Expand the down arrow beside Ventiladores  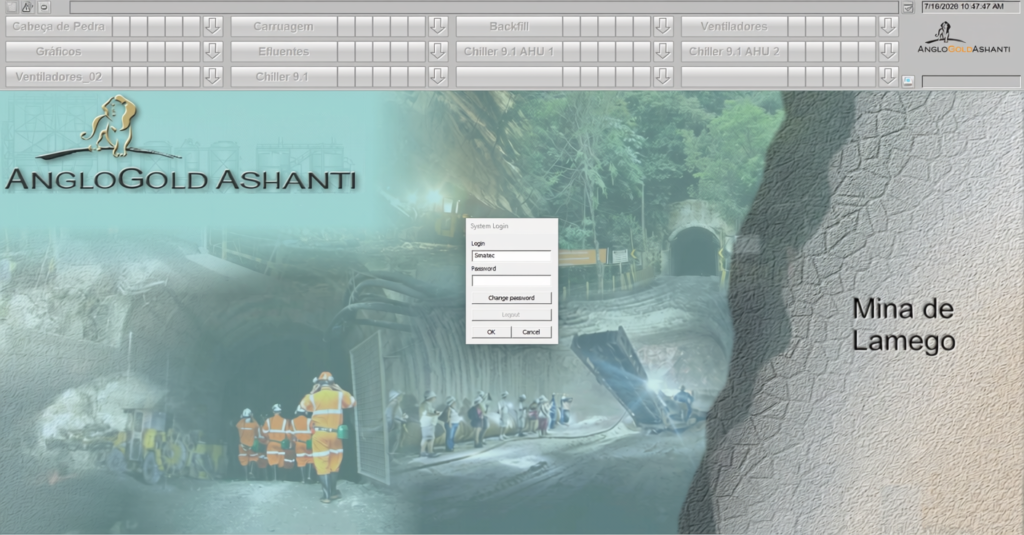pos(888,26)
